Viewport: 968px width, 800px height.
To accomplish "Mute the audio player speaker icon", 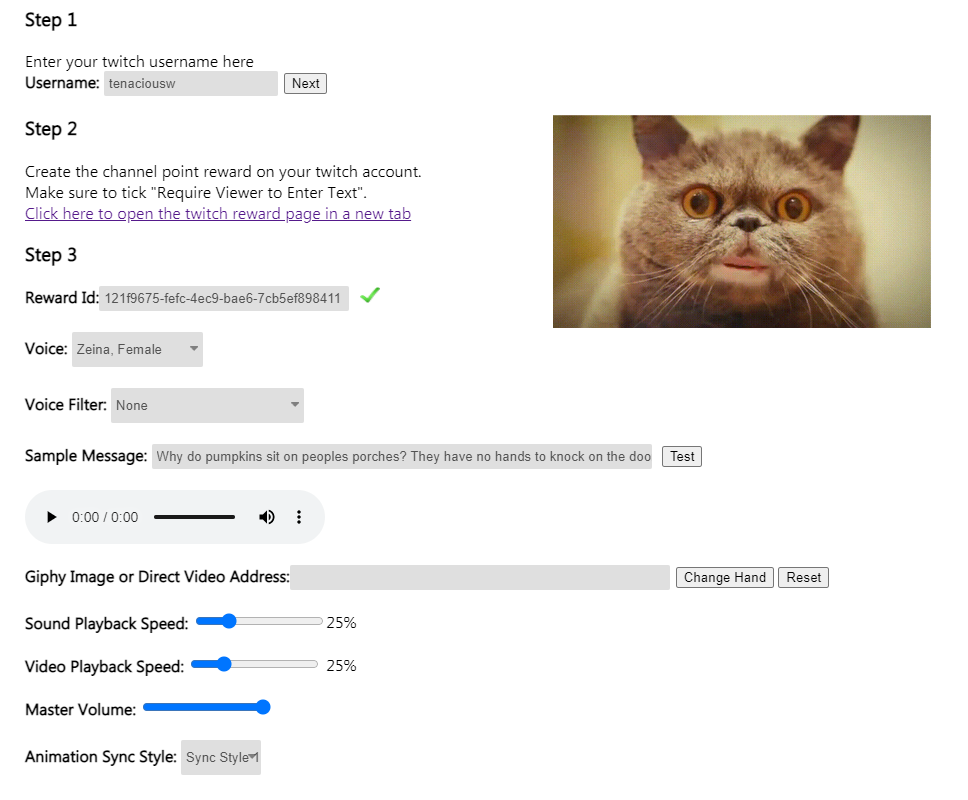I will click(267, 517).
